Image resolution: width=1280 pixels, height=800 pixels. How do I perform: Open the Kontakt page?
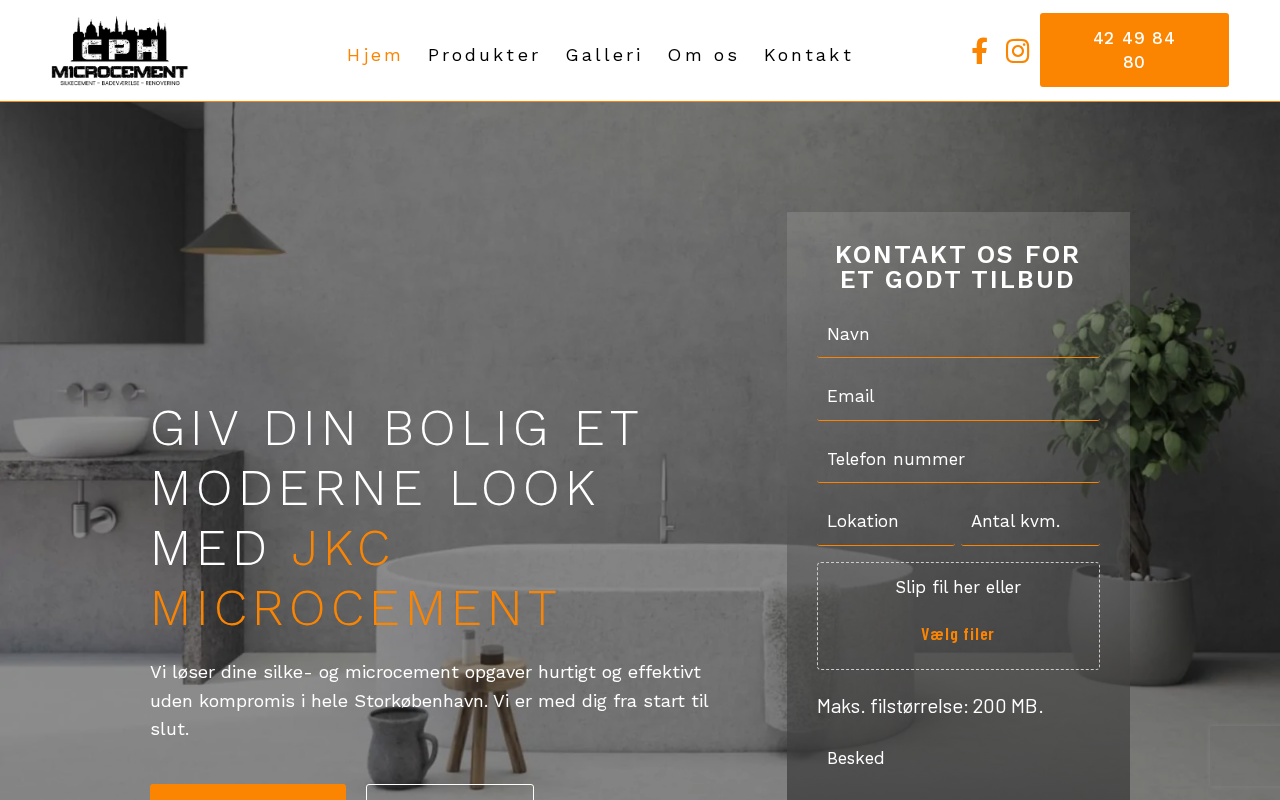tap(808, 55)
